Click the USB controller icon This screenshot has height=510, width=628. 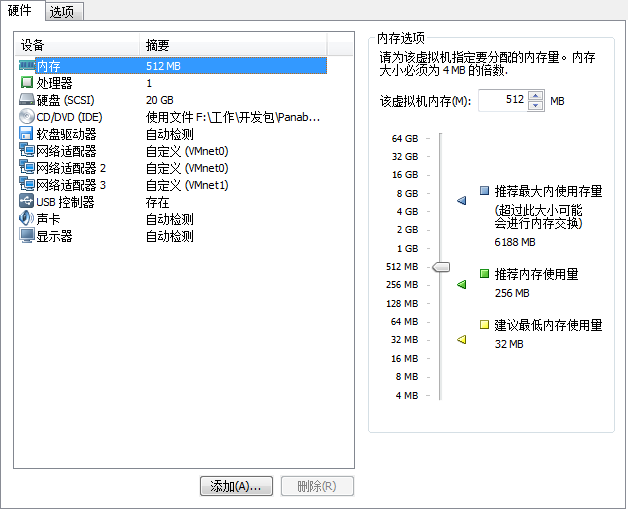tap(26, 201)
